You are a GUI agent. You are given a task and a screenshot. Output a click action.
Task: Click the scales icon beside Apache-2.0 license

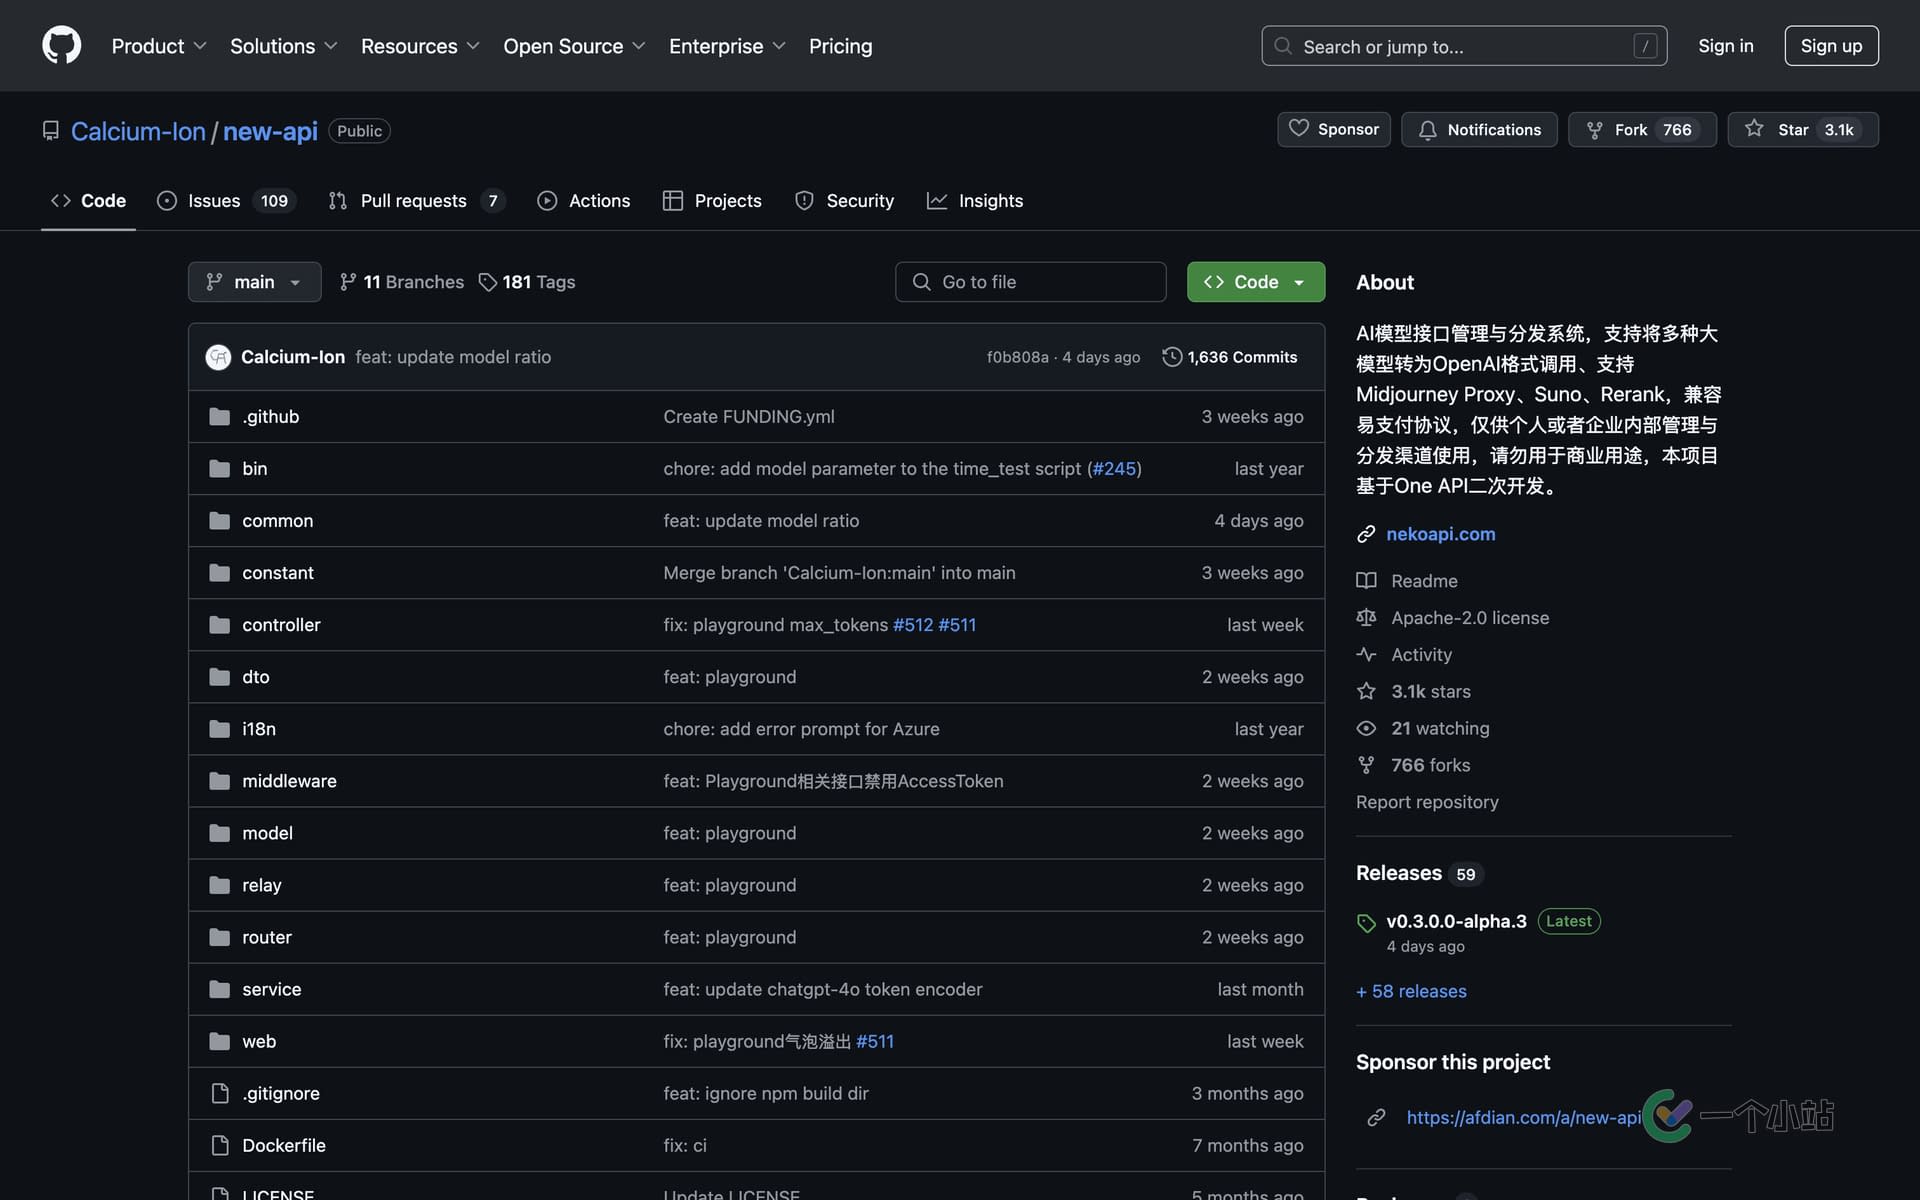pyautogui.click(x=1366, y=618)
